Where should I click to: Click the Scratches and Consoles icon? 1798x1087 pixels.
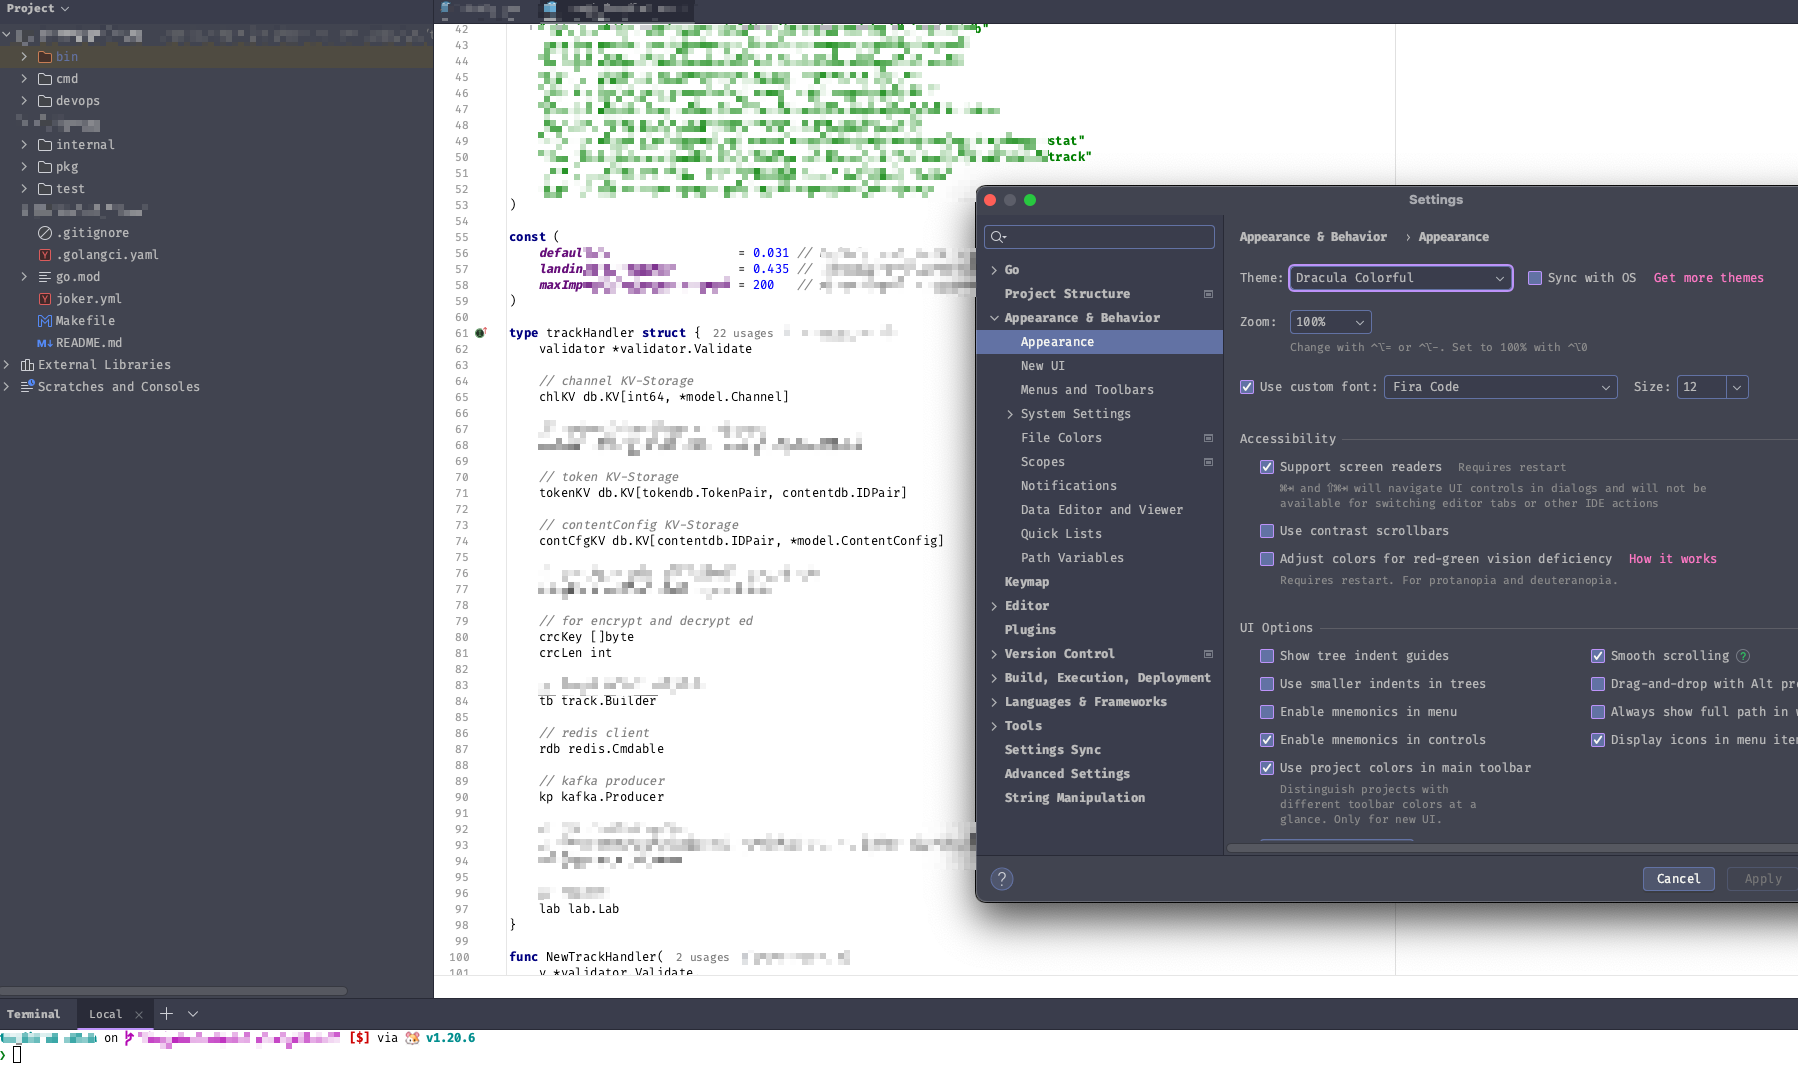tap(26, 387)
